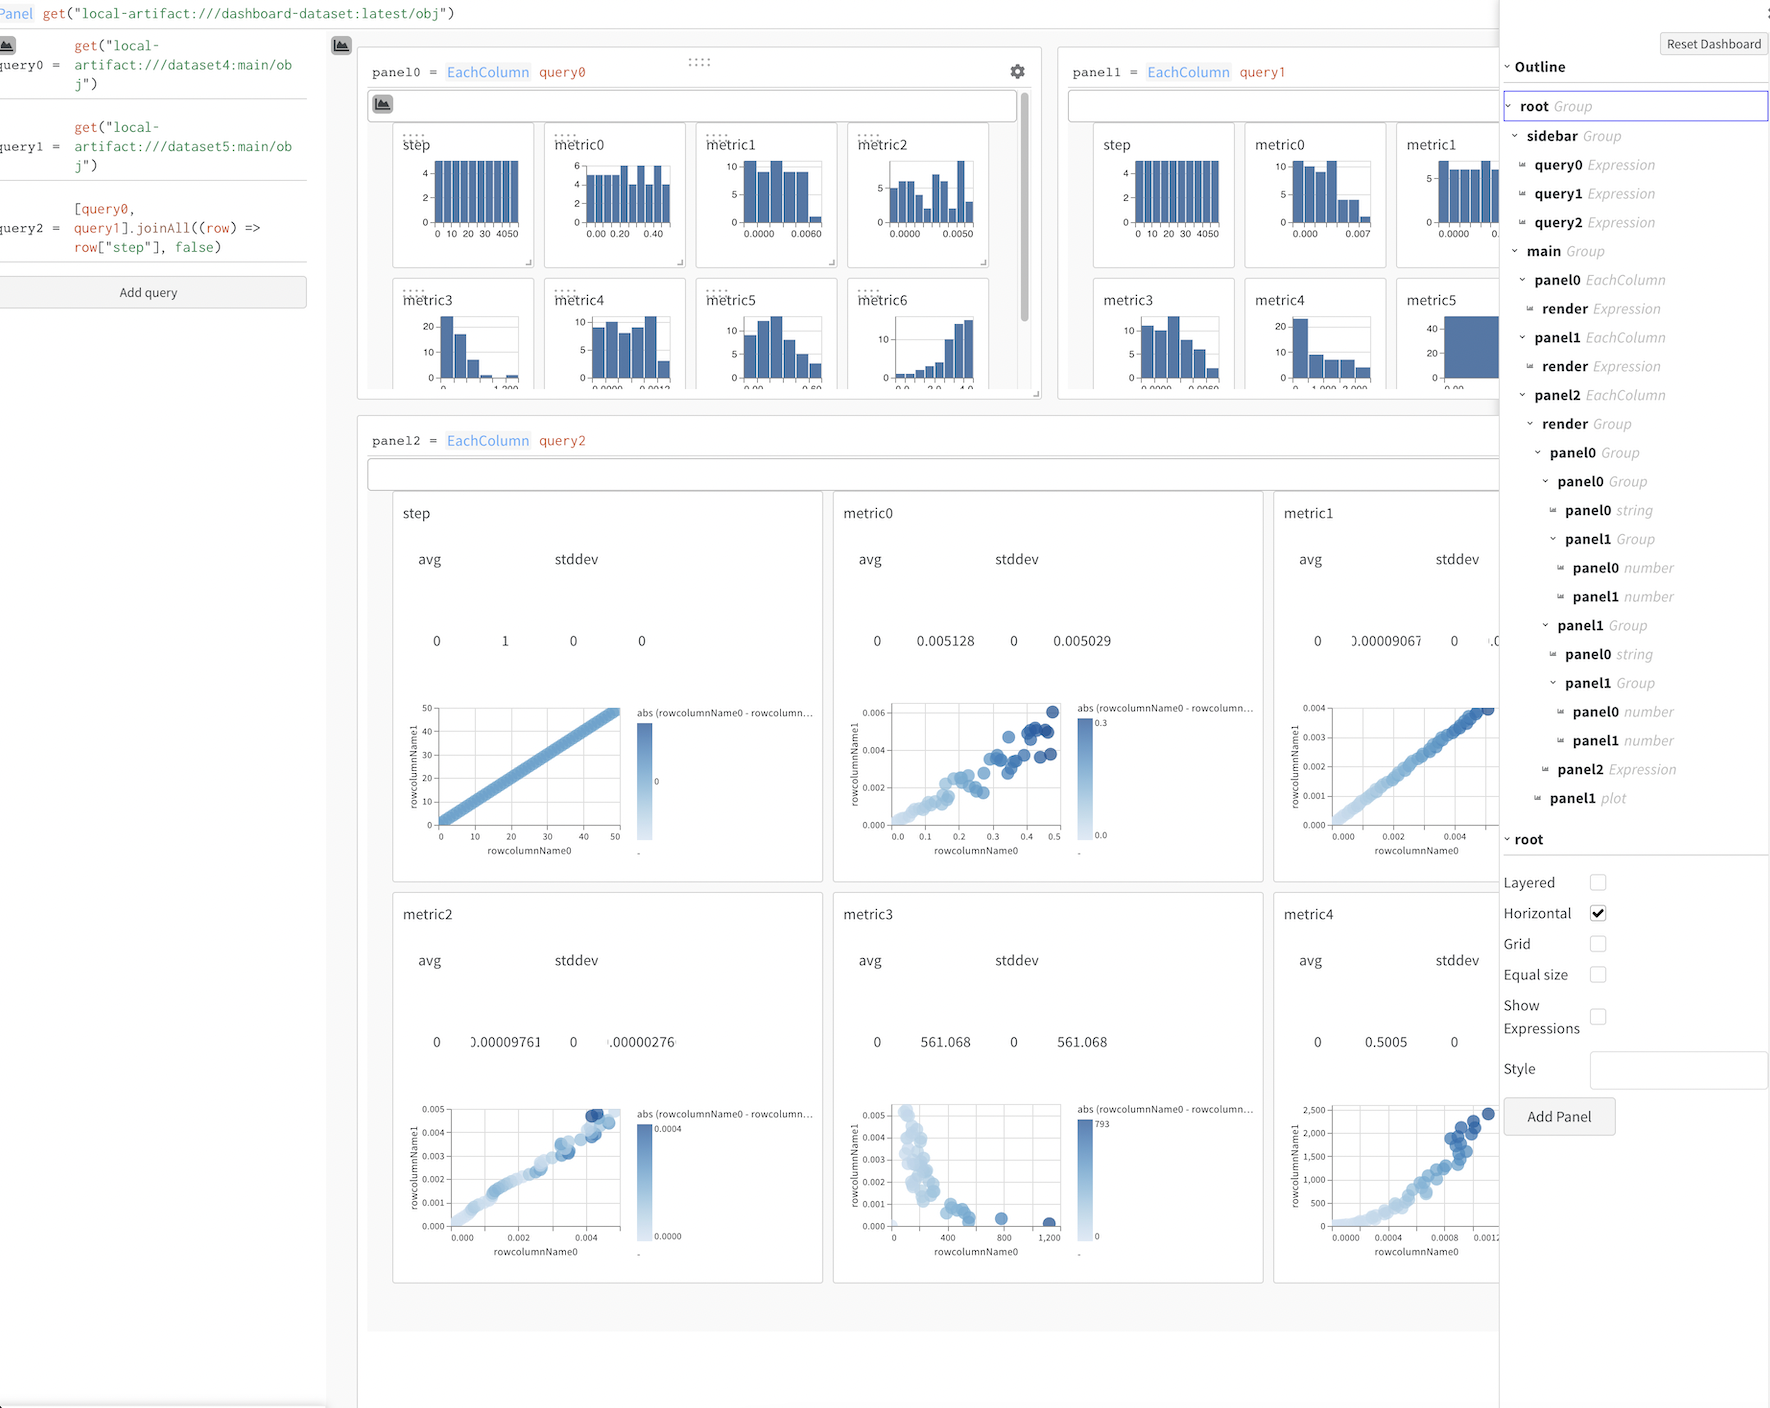Collapse the Outline section
1770x1408 pixels.
[1507, 67]
